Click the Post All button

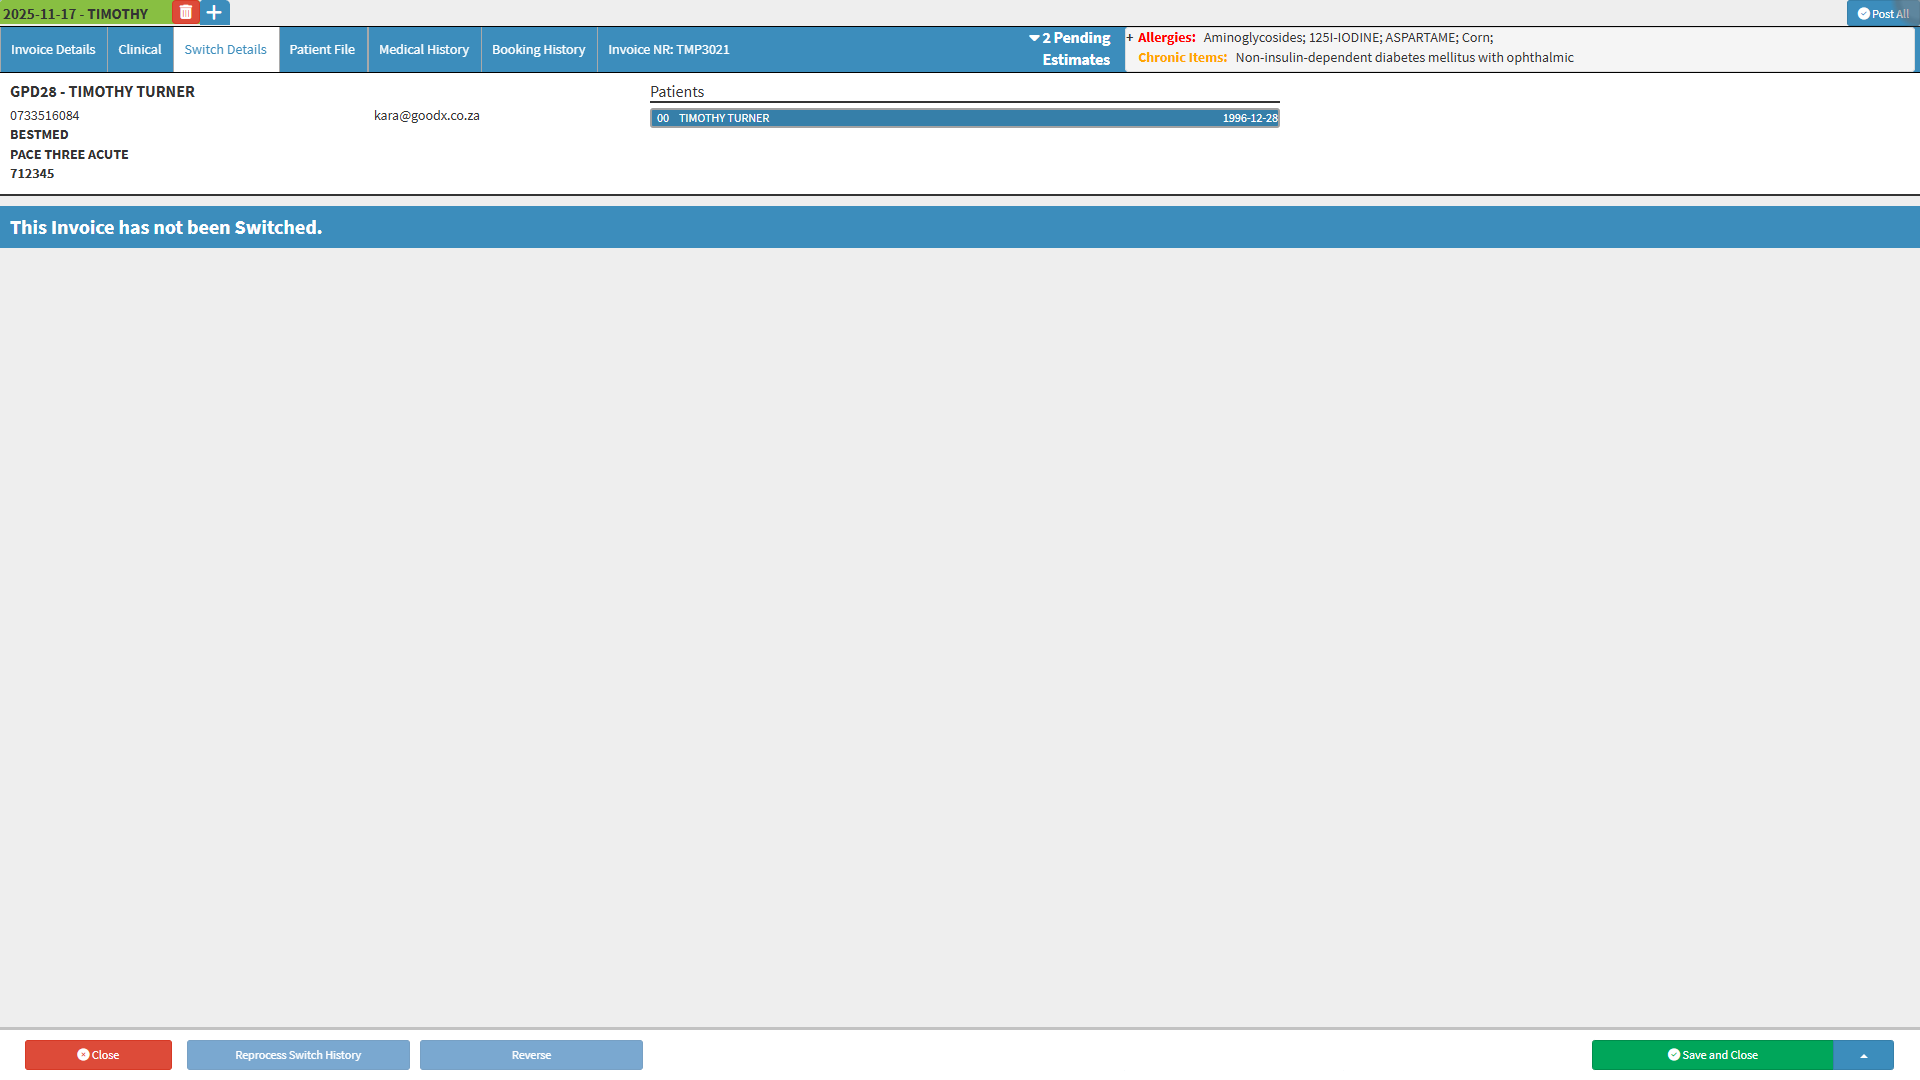pos(1883,14)
